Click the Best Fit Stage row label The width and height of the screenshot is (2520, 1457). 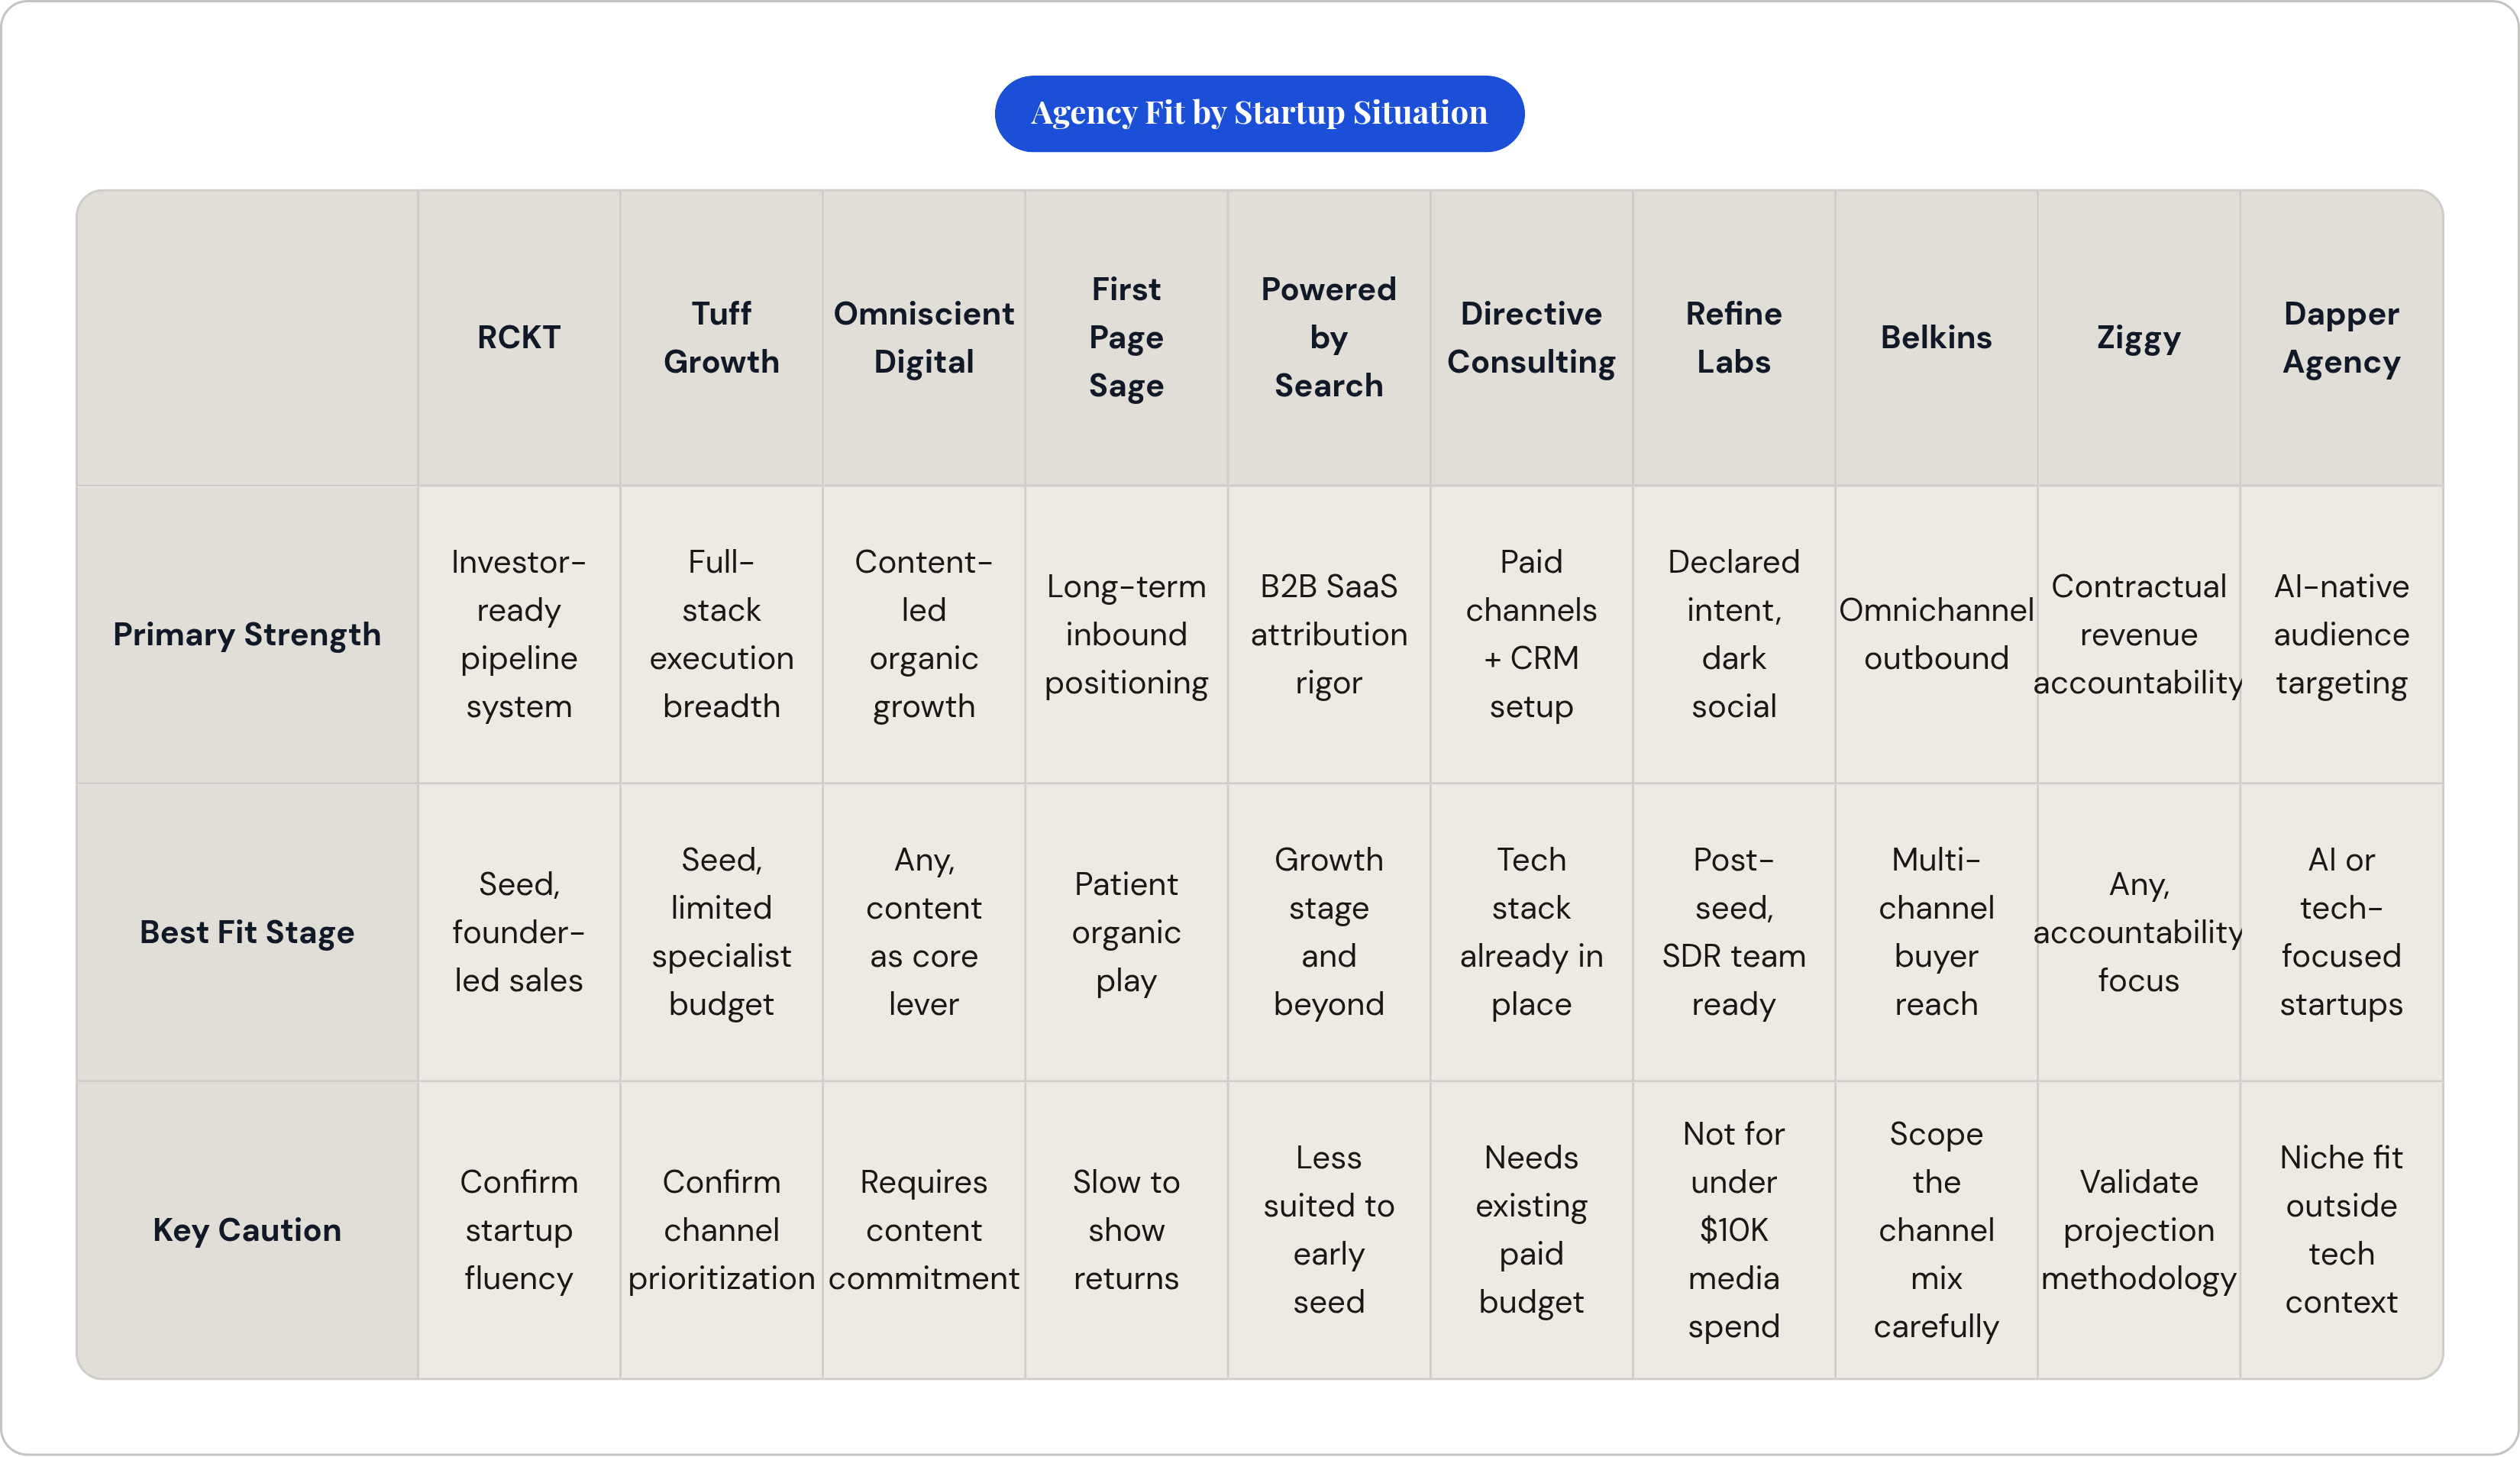coord(247,932)
